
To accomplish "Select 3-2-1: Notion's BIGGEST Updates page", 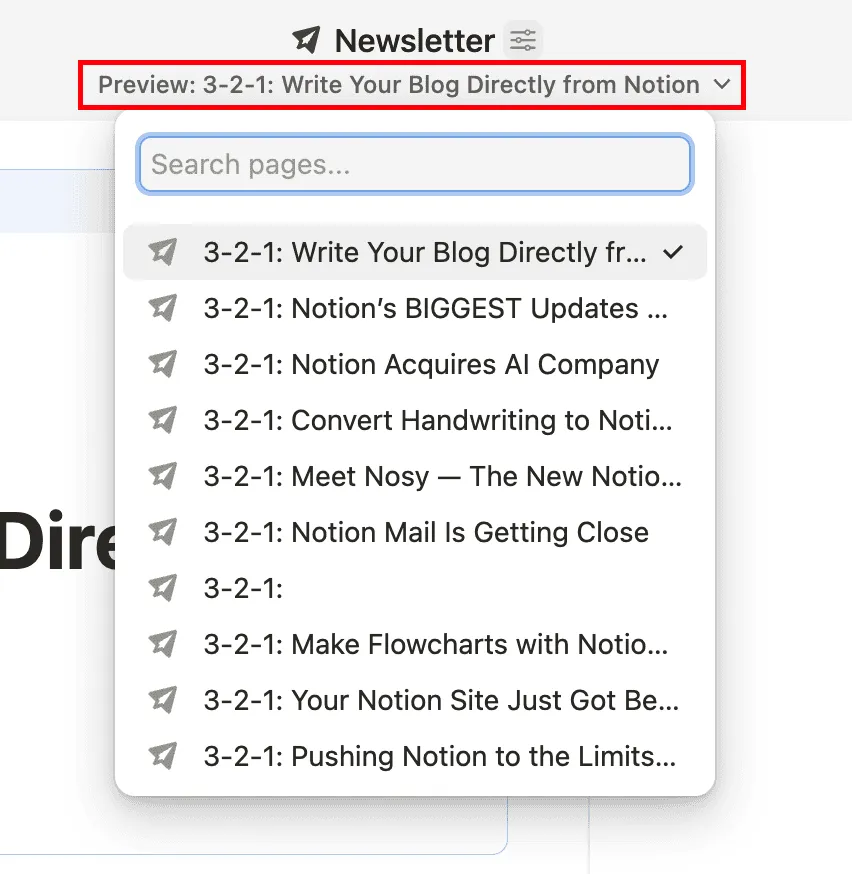I will point(434,309).
